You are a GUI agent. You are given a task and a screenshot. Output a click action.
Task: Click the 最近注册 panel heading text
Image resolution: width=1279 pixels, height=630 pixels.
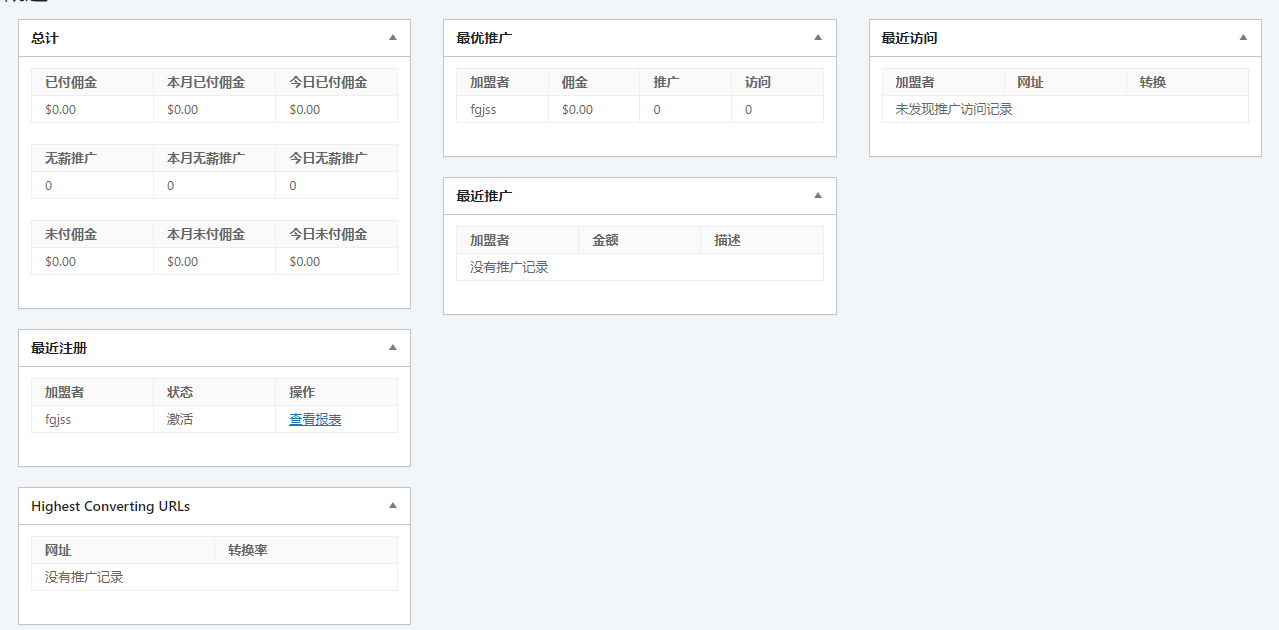pyautogui.click(x=59, y=348)
